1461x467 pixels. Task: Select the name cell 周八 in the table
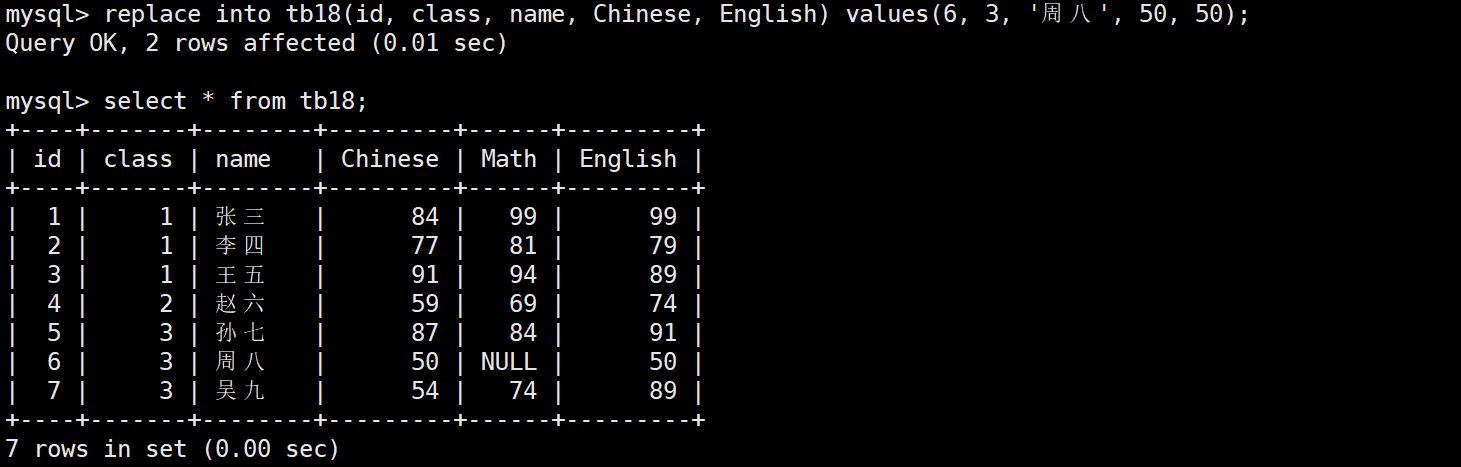[x=241, y=362]
